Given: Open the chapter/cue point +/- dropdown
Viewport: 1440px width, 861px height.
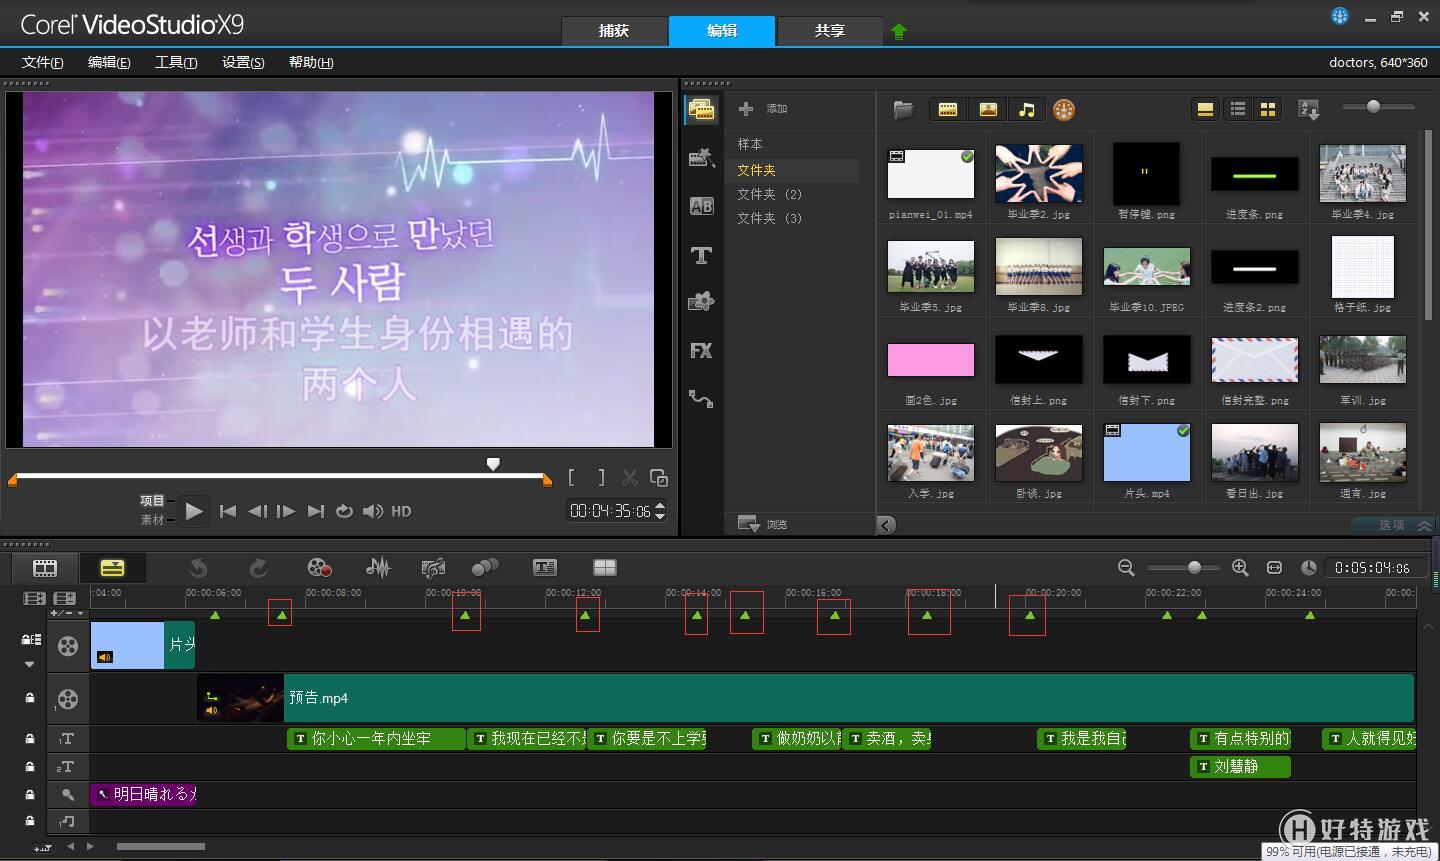Looking at the screenshot, I should 68,613.
